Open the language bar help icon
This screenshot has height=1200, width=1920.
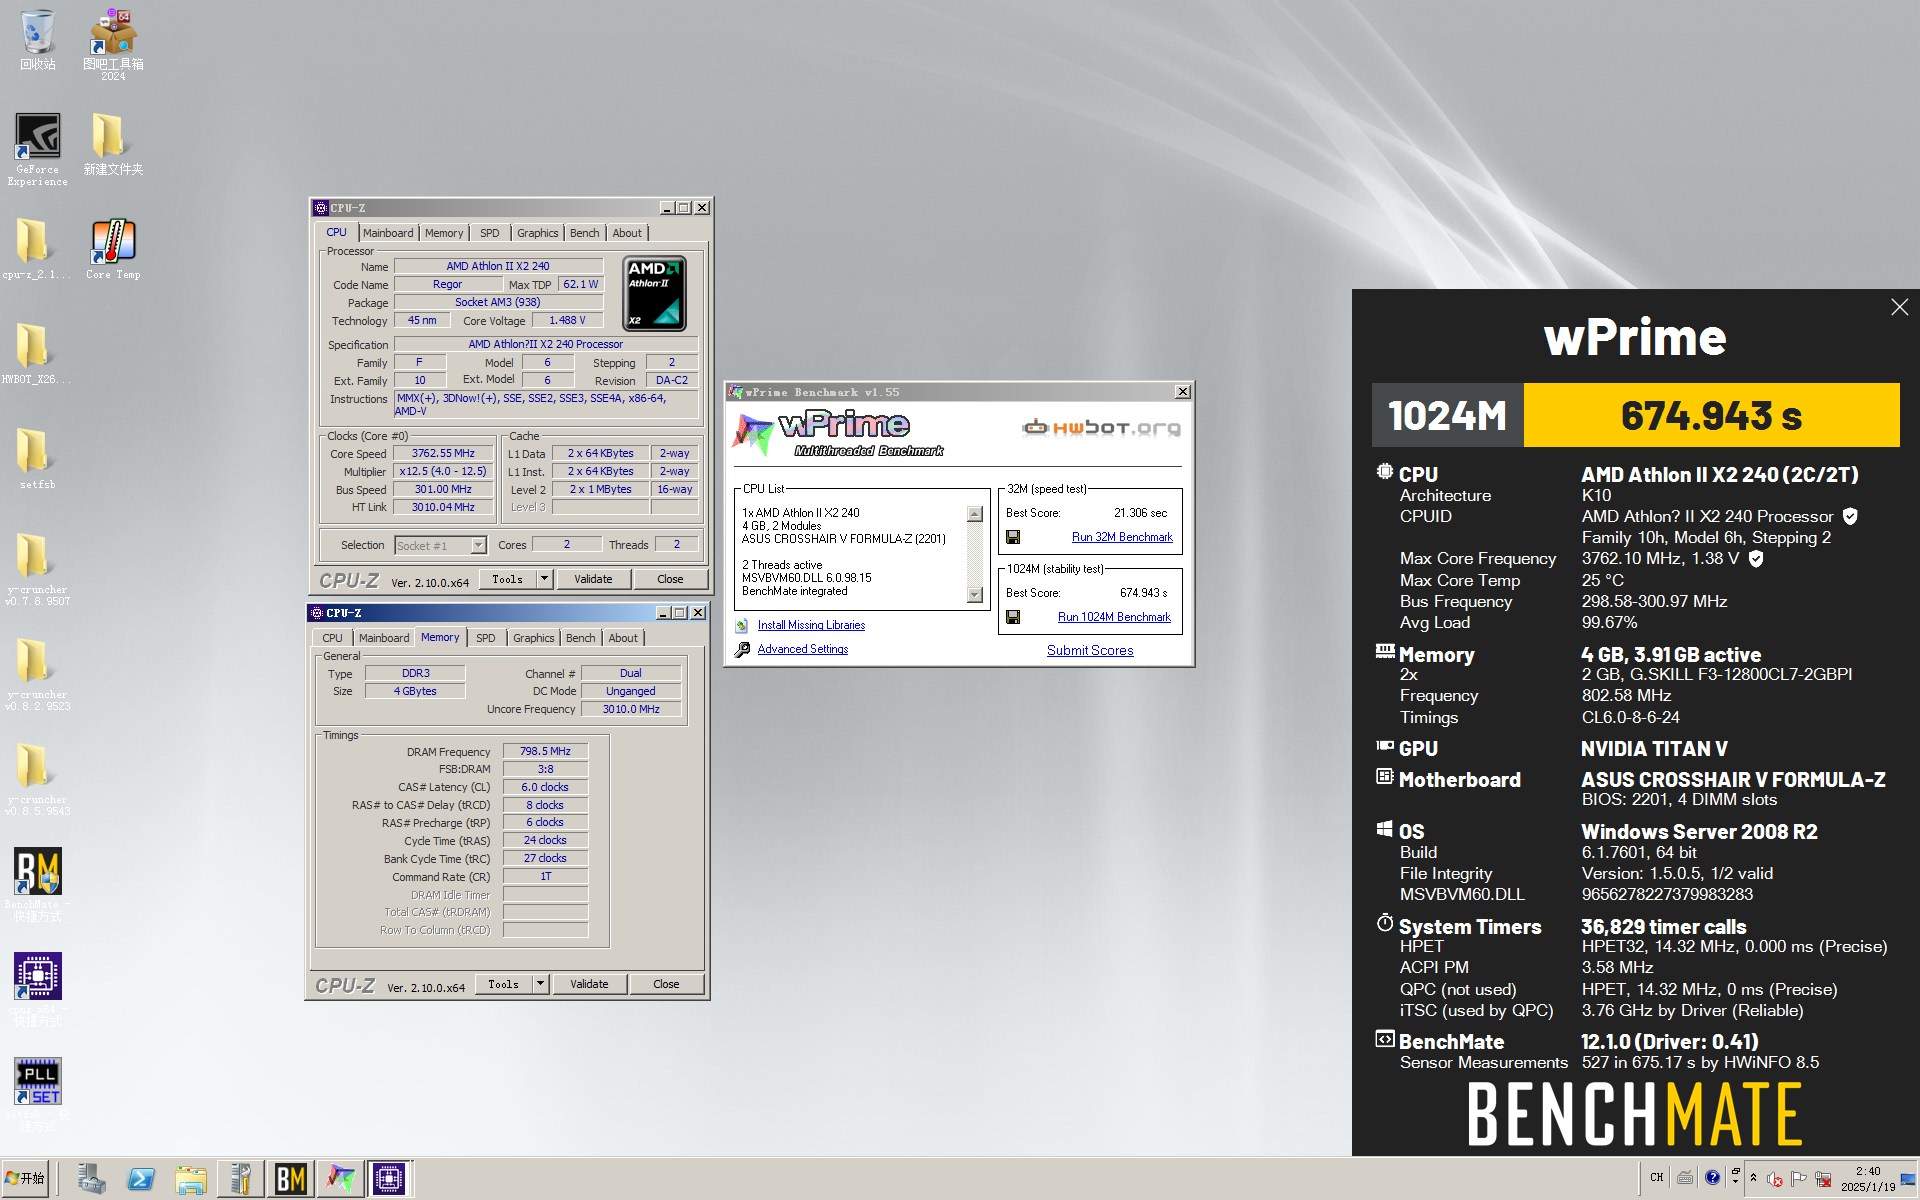pyautogui.click(x=1712, y=1177)
